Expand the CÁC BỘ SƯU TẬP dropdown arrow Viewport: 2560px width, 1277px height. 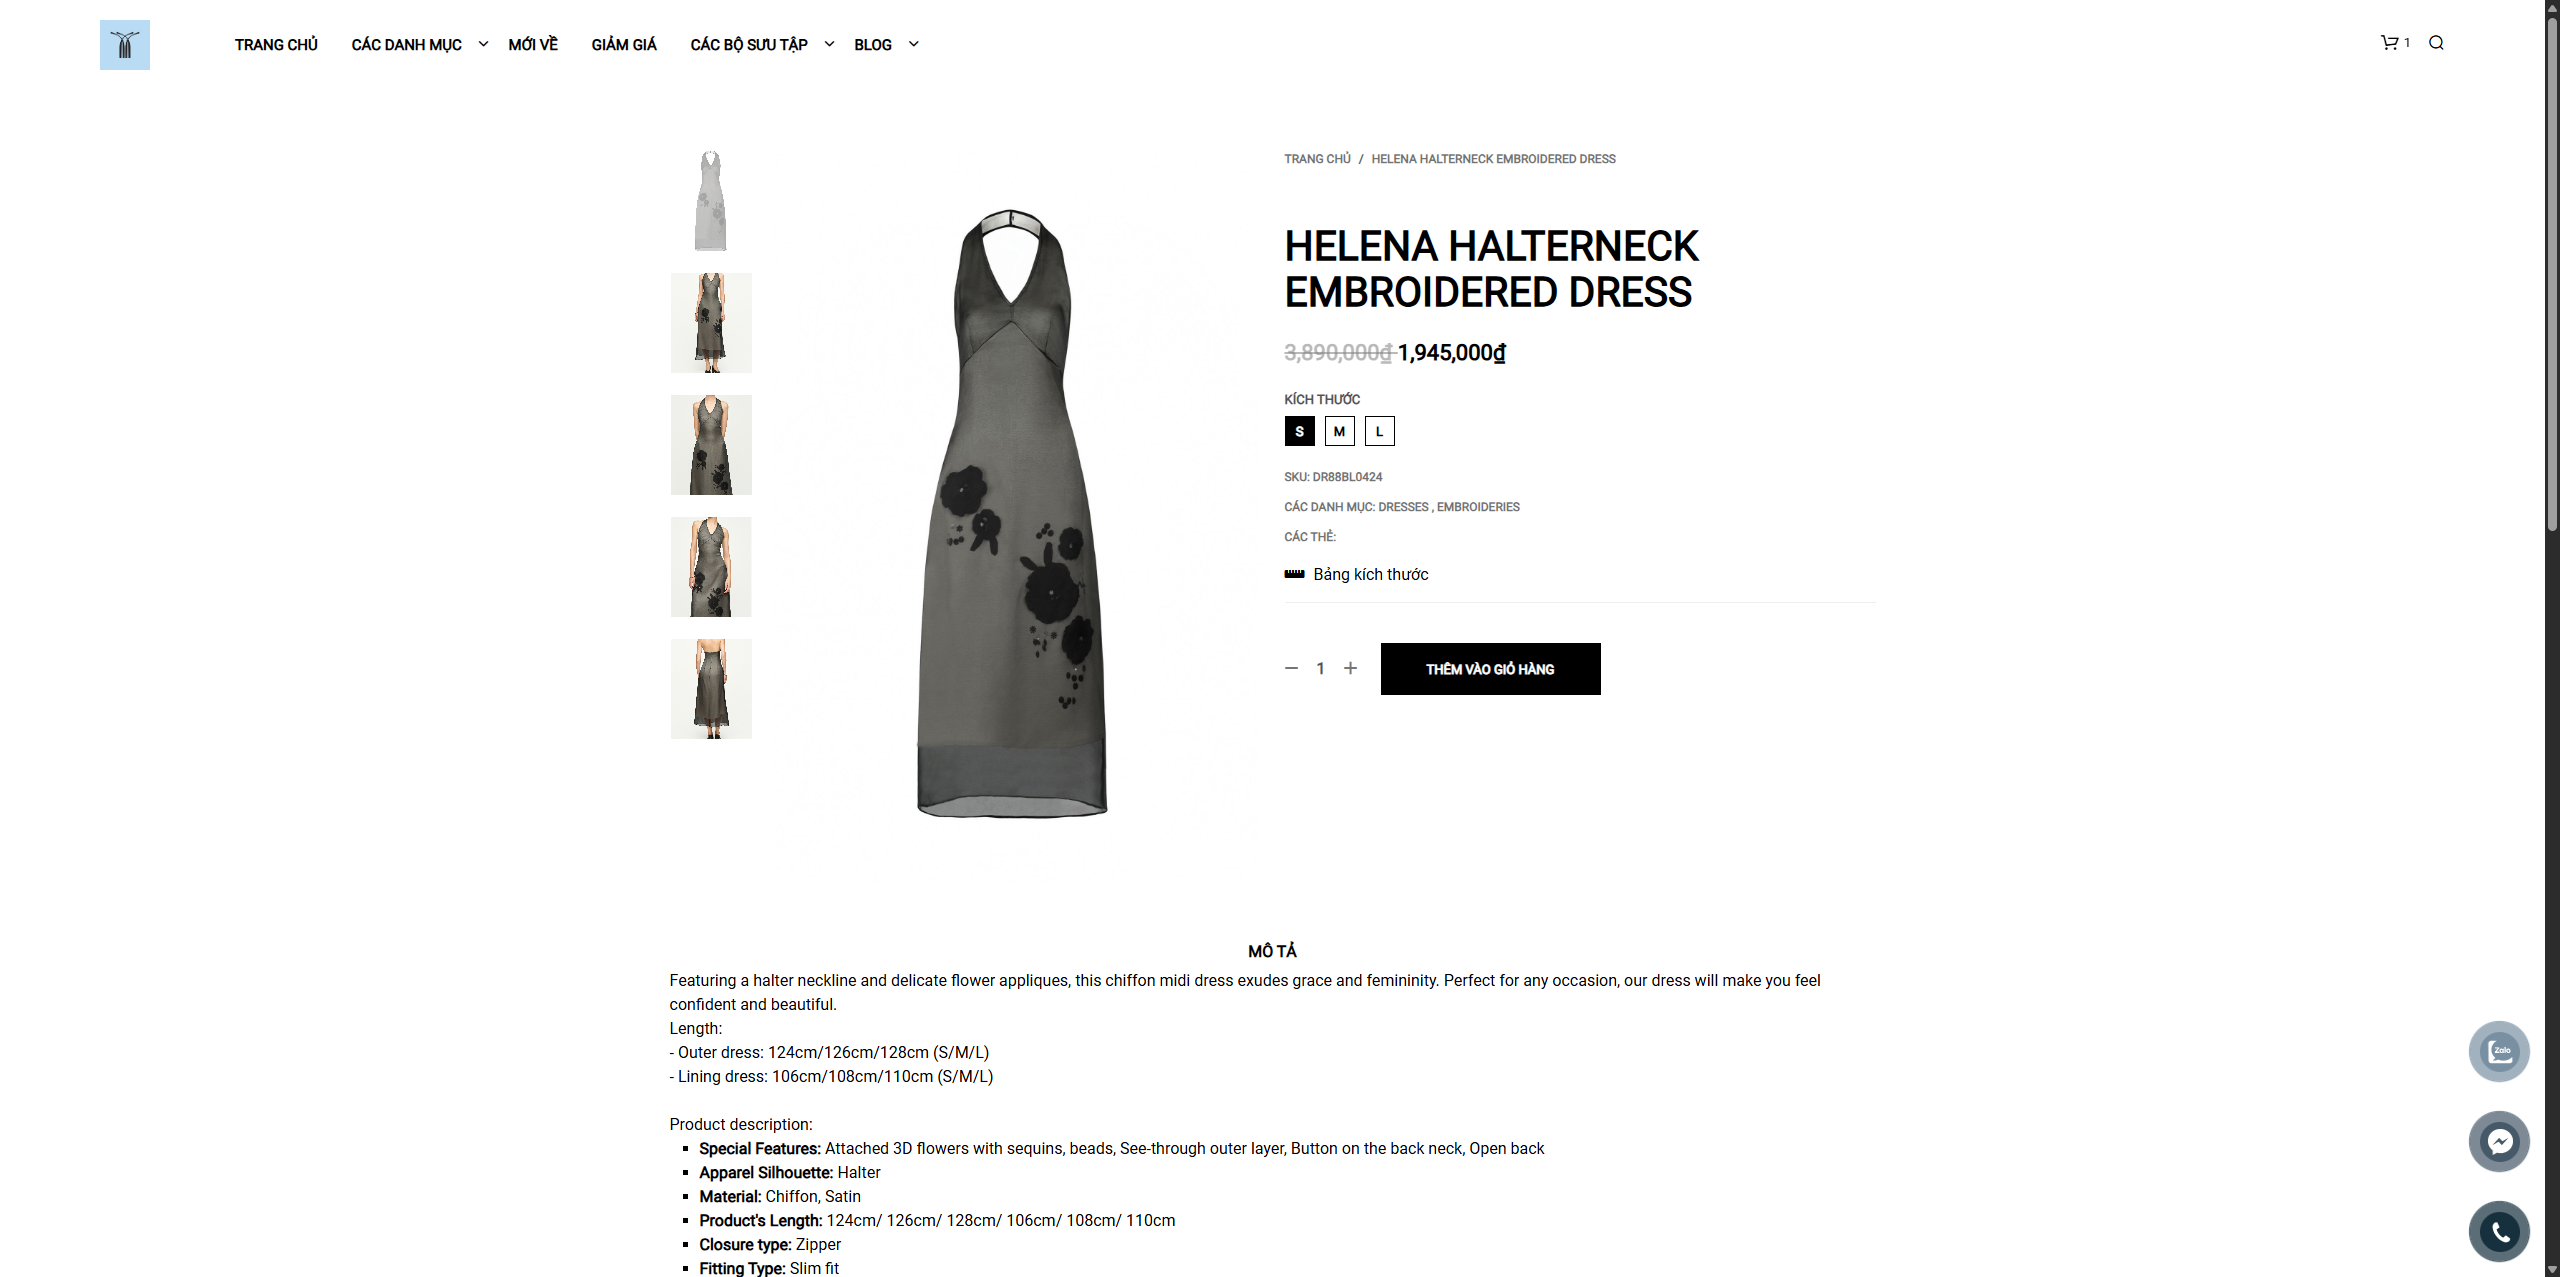pos(829,44)
